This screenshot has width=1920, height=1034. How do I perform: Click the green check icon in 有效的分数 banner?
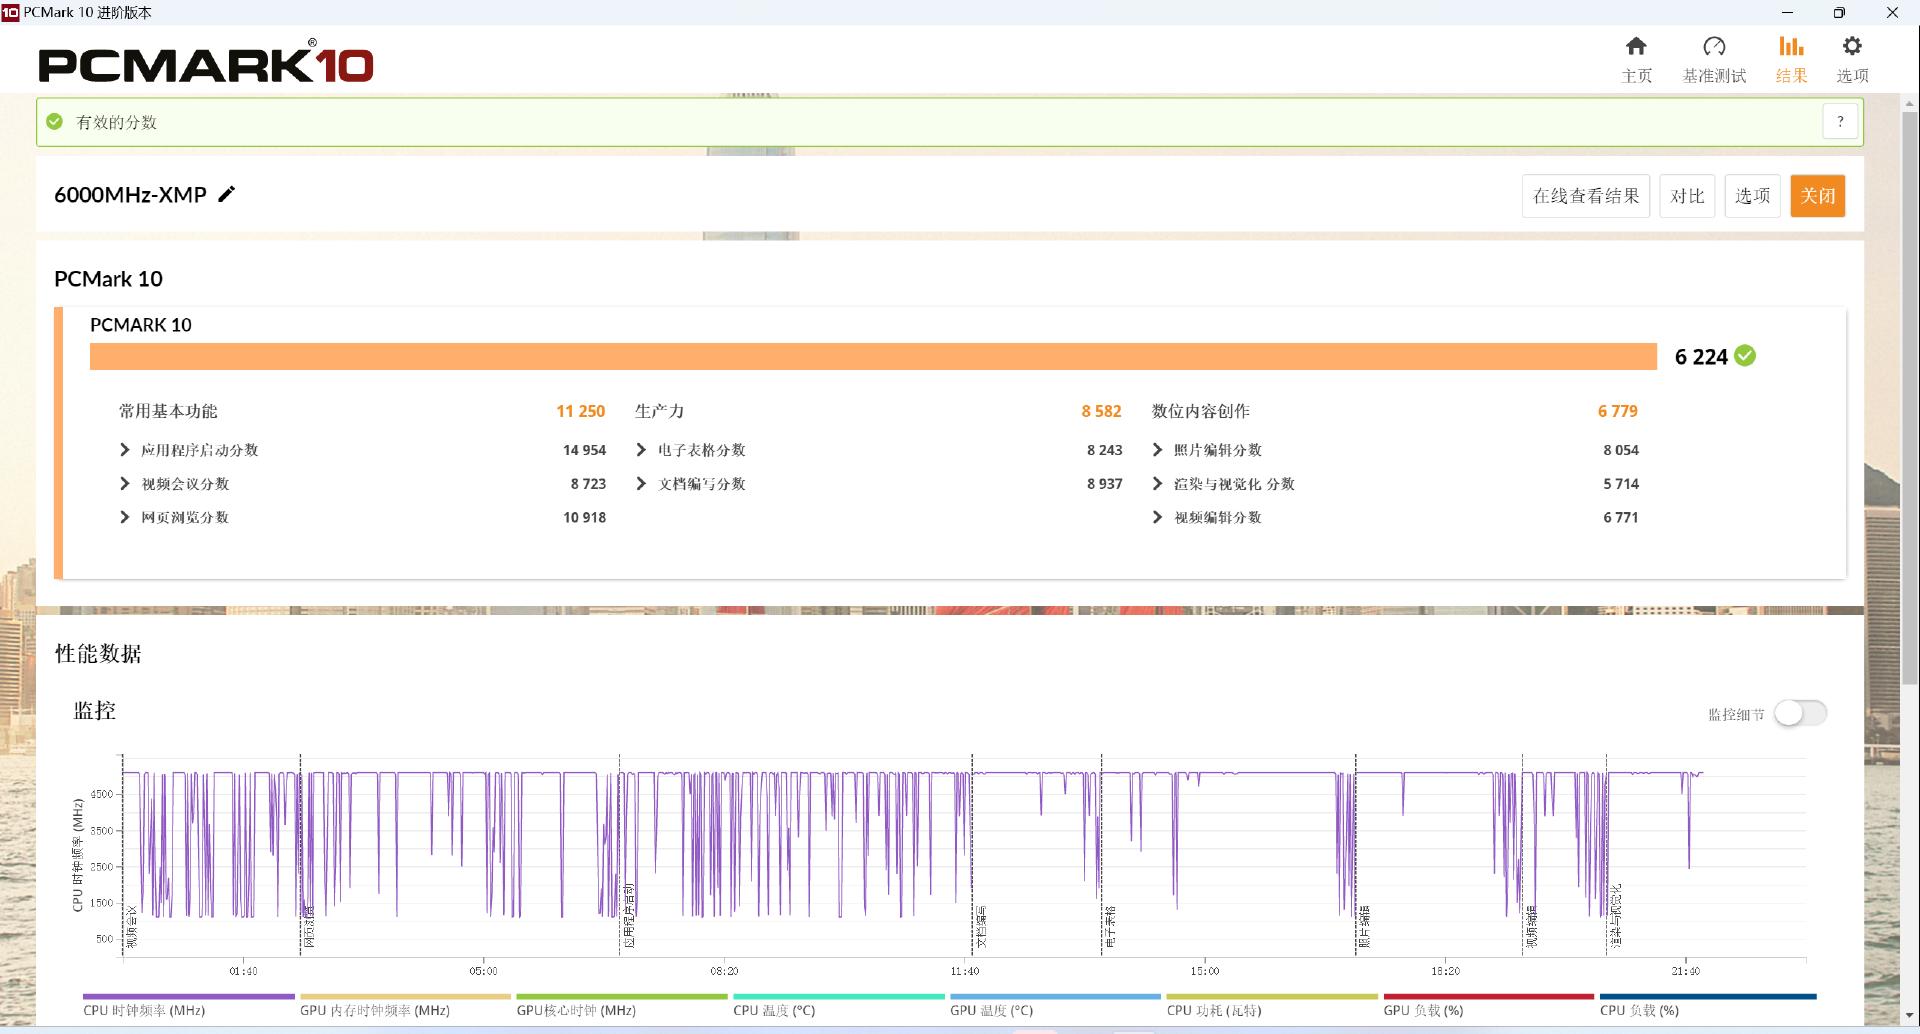click(55, 122)
